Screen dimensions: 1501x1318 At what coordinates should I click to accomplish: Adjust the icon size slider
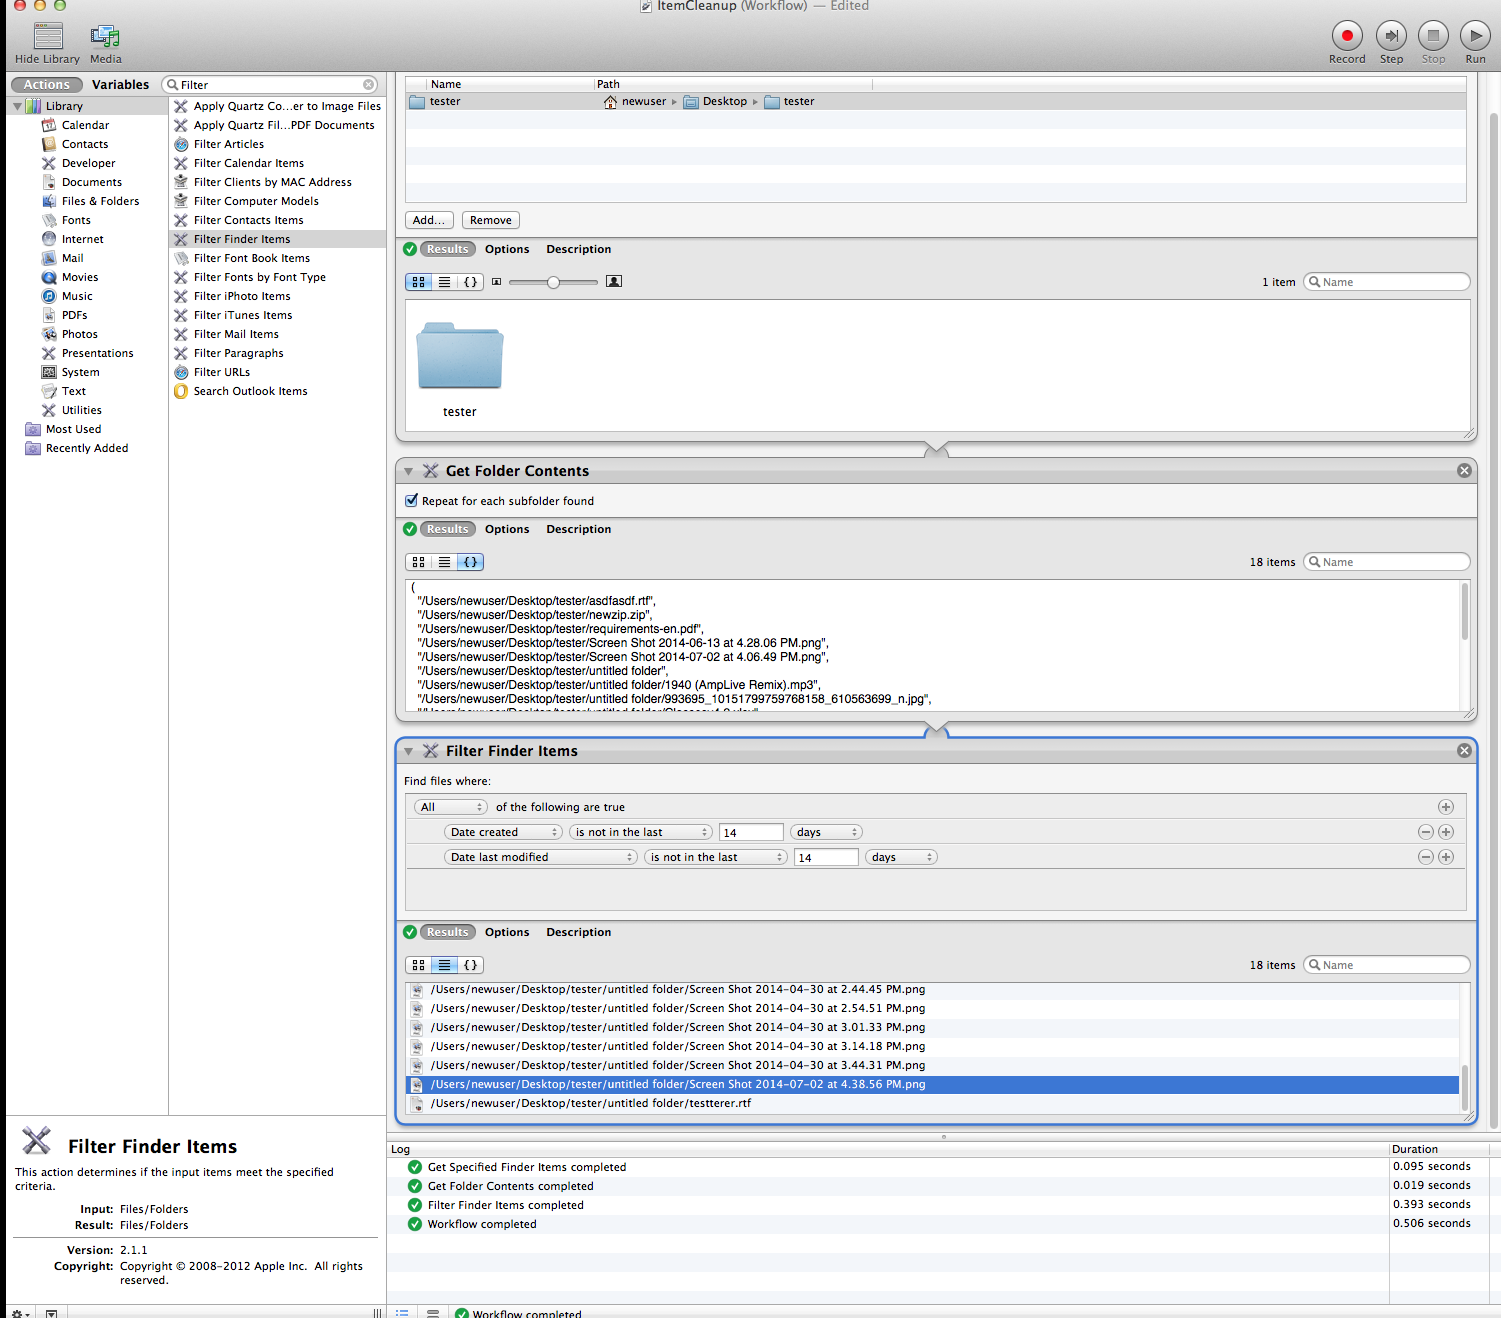tap(553, 282)
